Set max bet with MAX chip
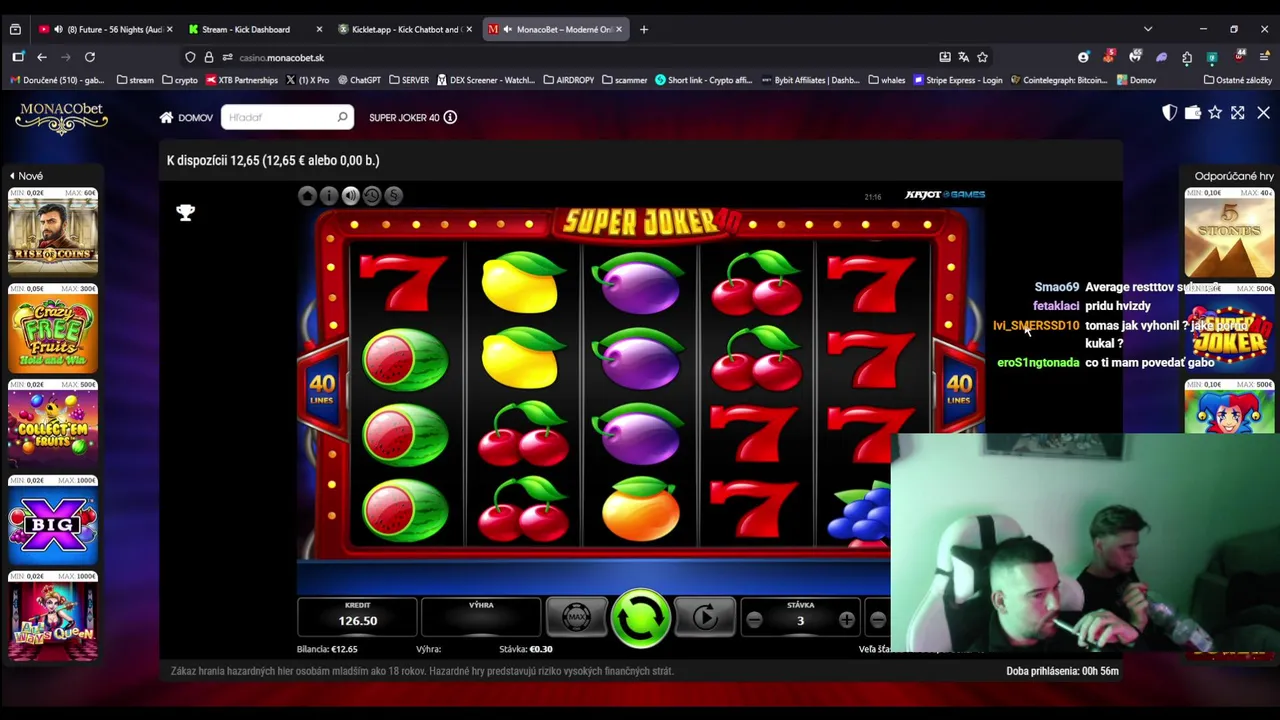The height and width of the screenshot is (720, 1280). (x=576, y=618)
